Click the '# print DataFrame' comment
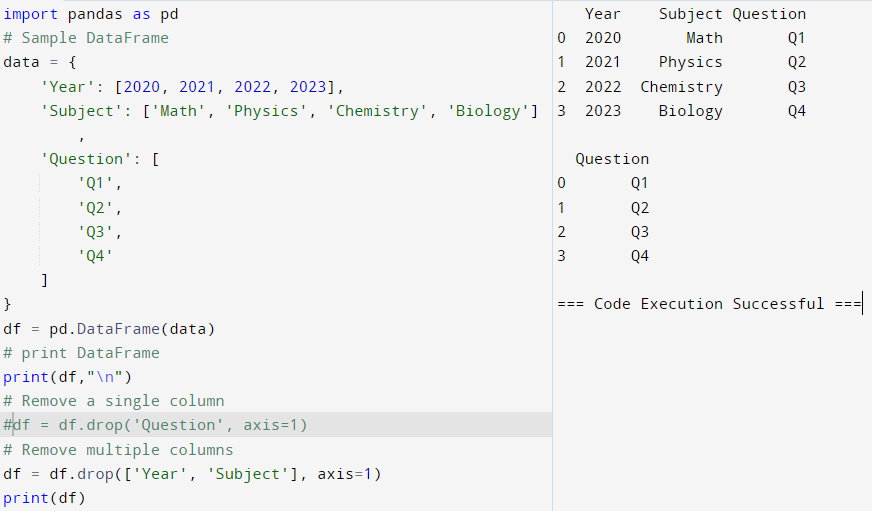872x511 pixels. click(x=81, y=353)
